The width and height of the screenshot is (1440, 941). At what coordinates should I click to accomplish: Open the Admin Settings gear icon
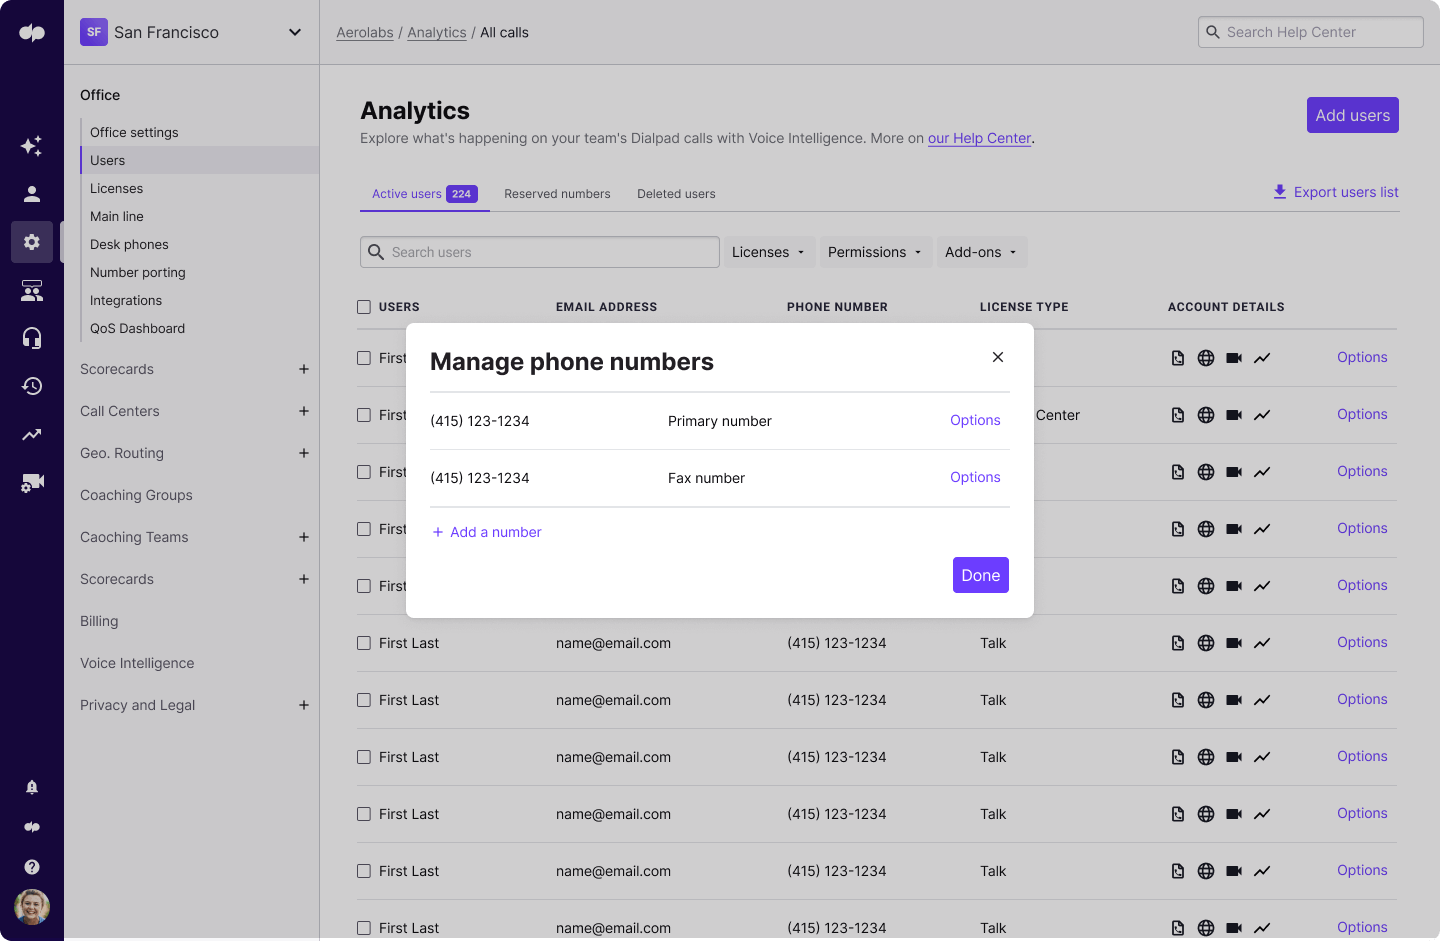pyautogui.click(x=32, y=242)
